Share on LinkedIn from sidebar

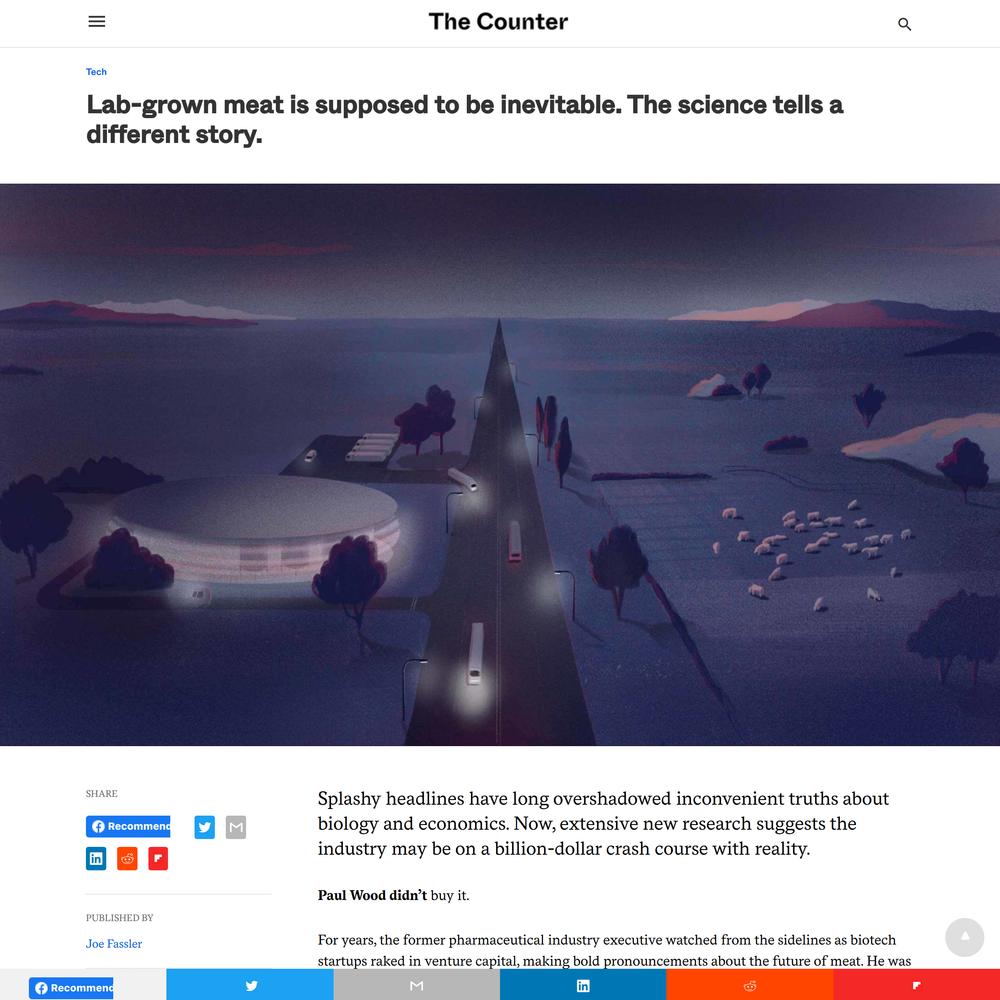(96, 858)
